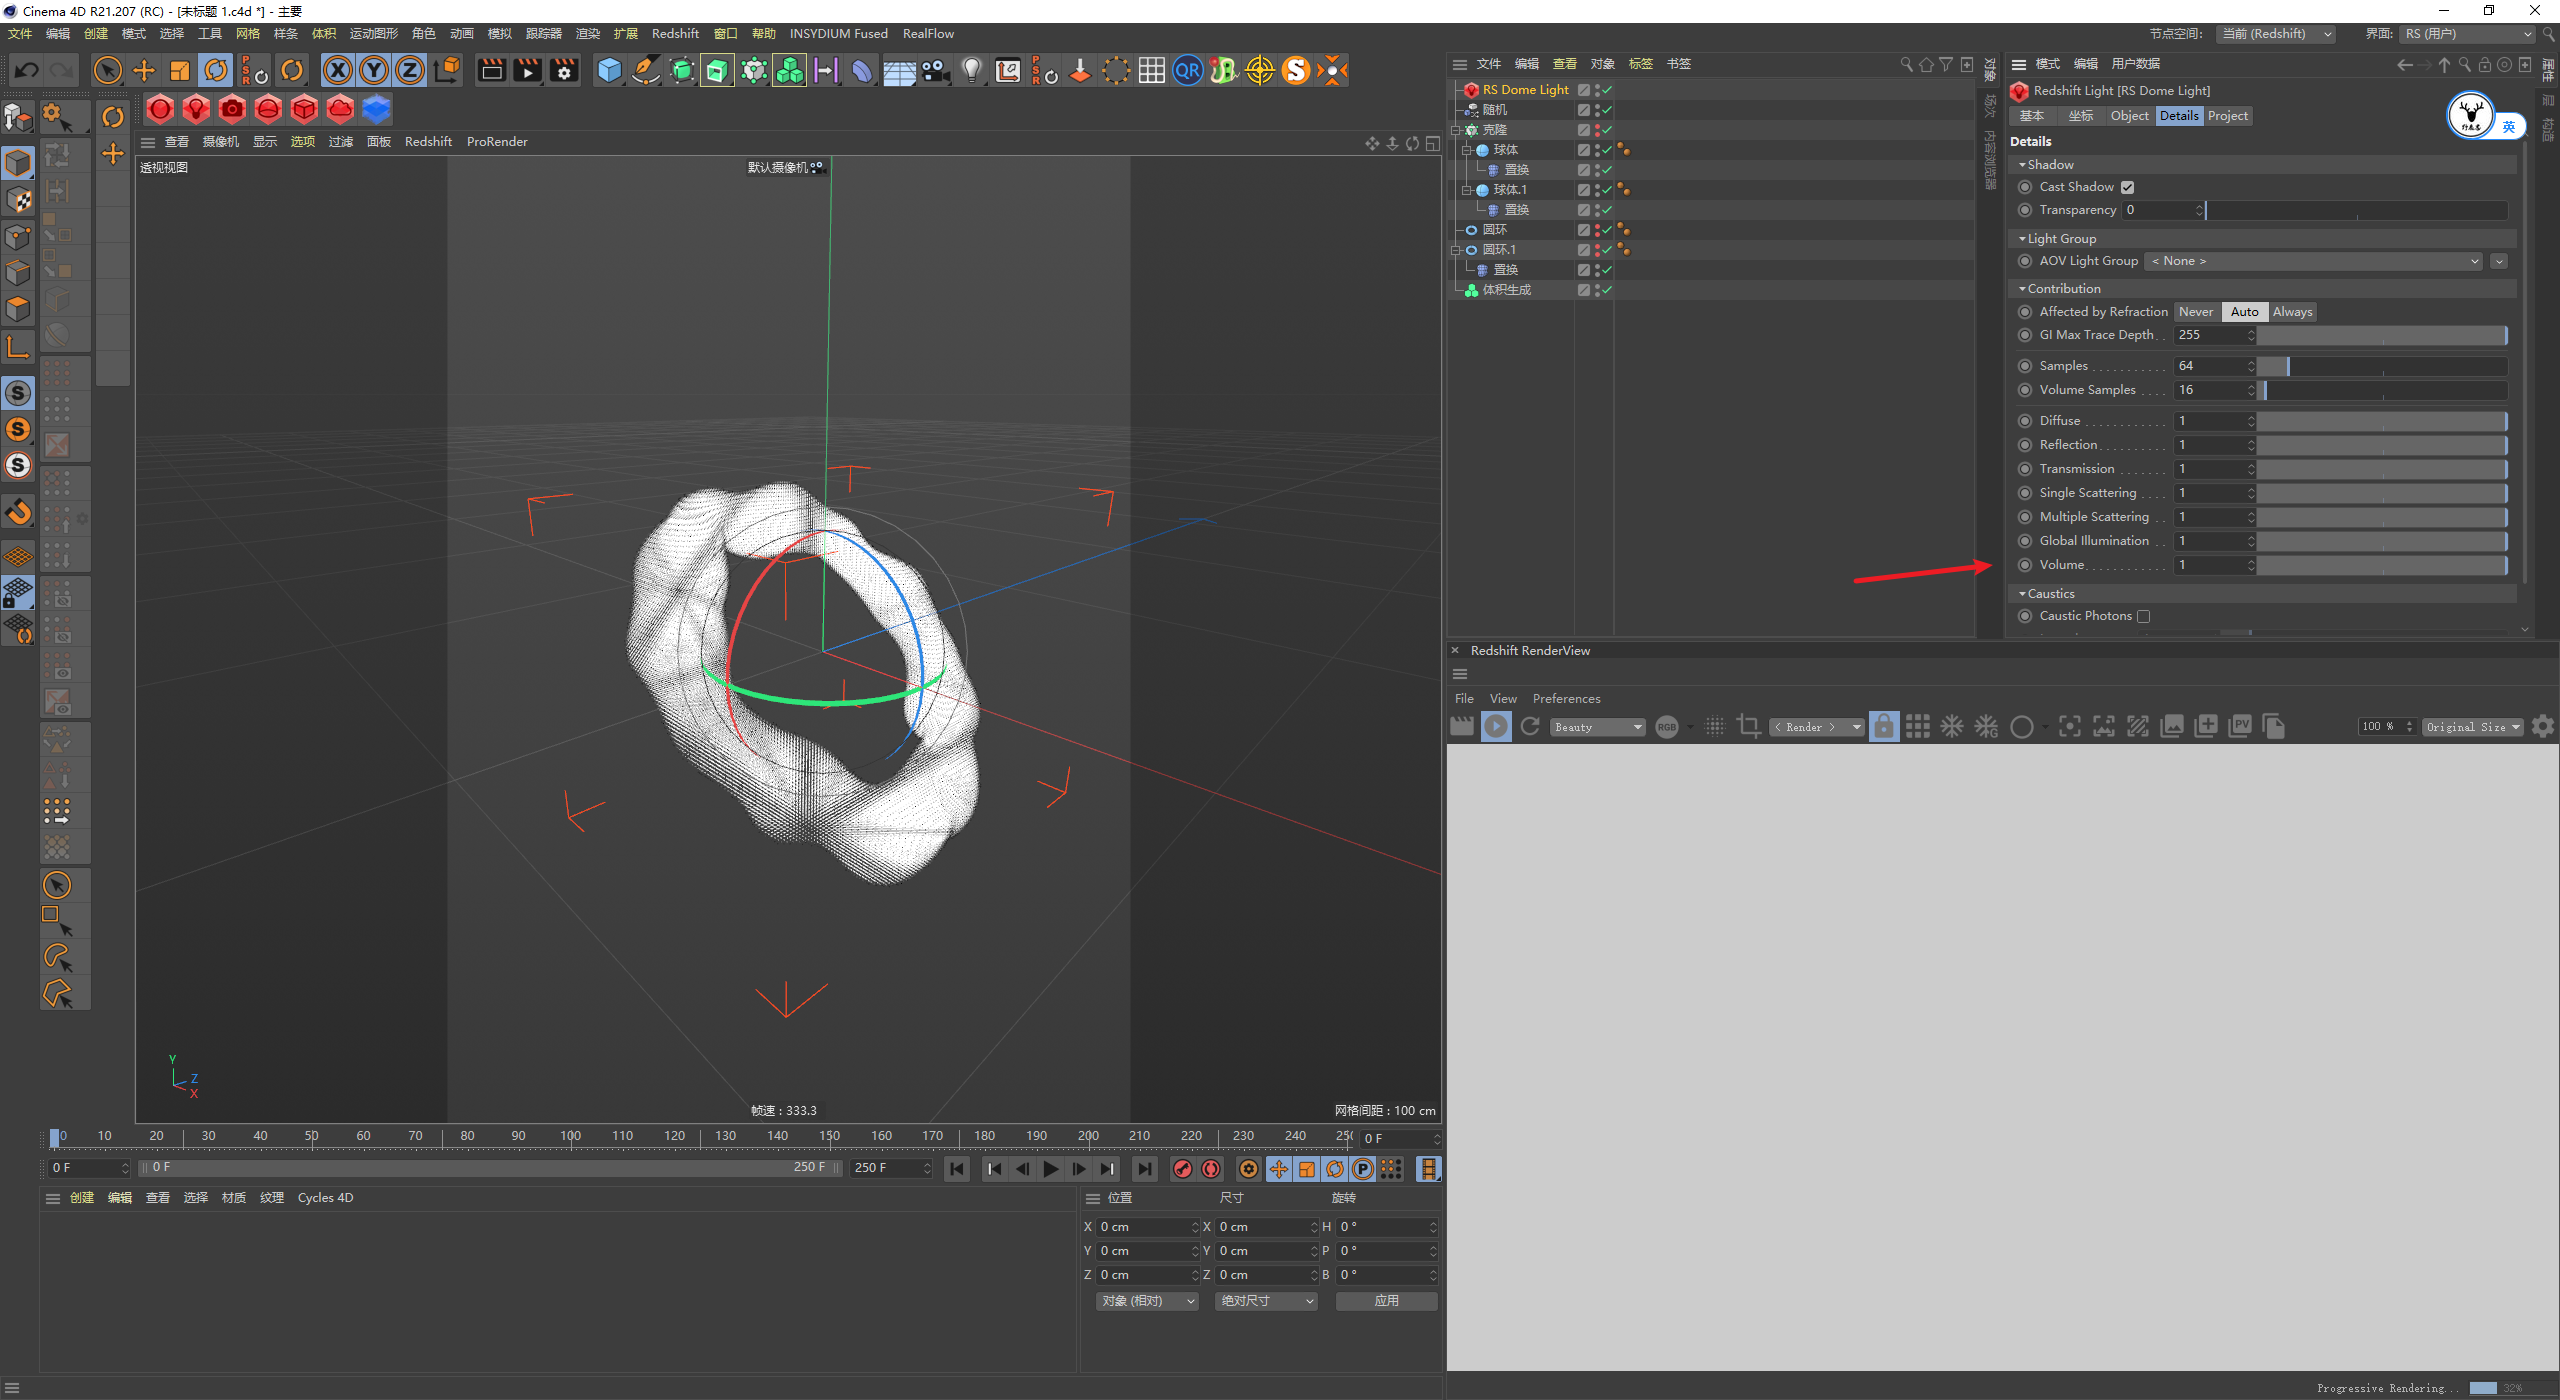This screenshot has width=2560, height=1400.
Task: Open RenderView Preferences menu
Action: (x=1566, y=699)
